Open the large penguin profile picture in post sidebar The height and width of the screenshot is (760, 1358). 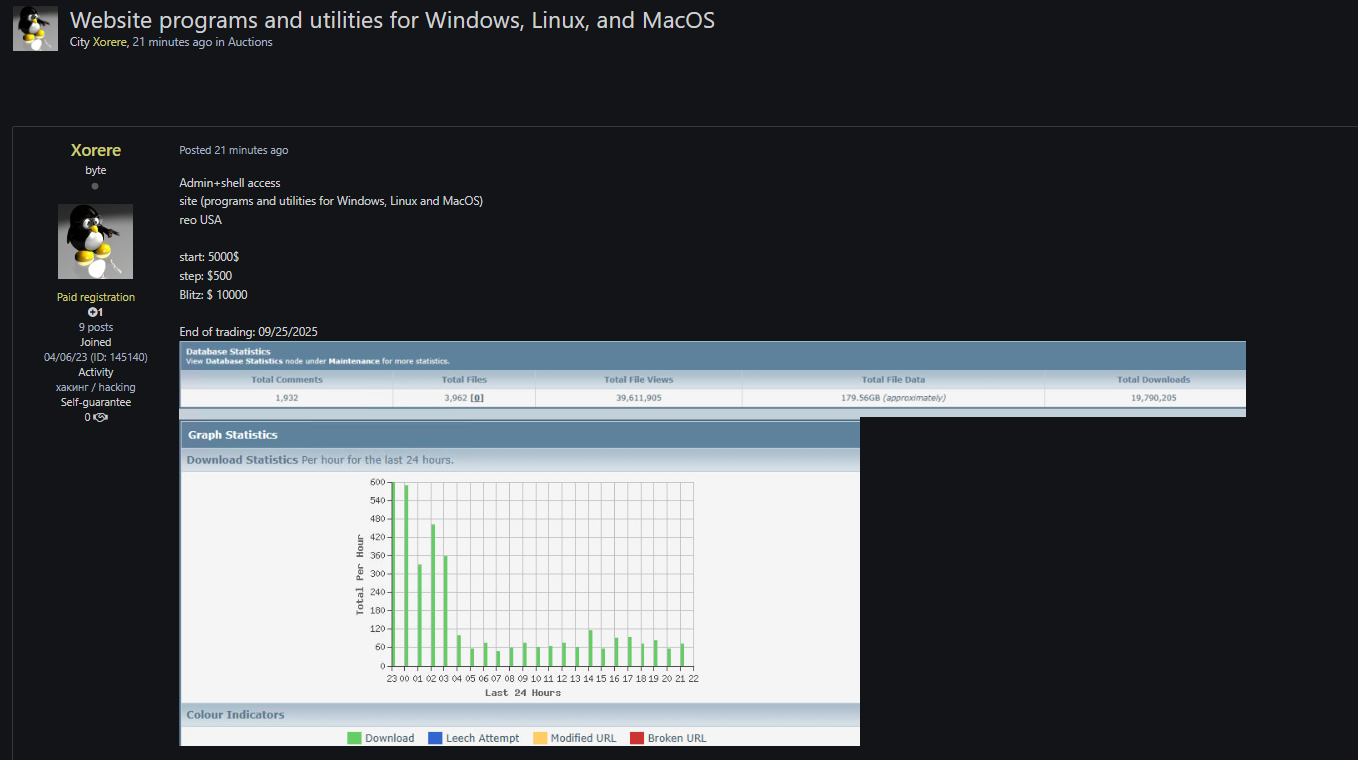point(95,241)
